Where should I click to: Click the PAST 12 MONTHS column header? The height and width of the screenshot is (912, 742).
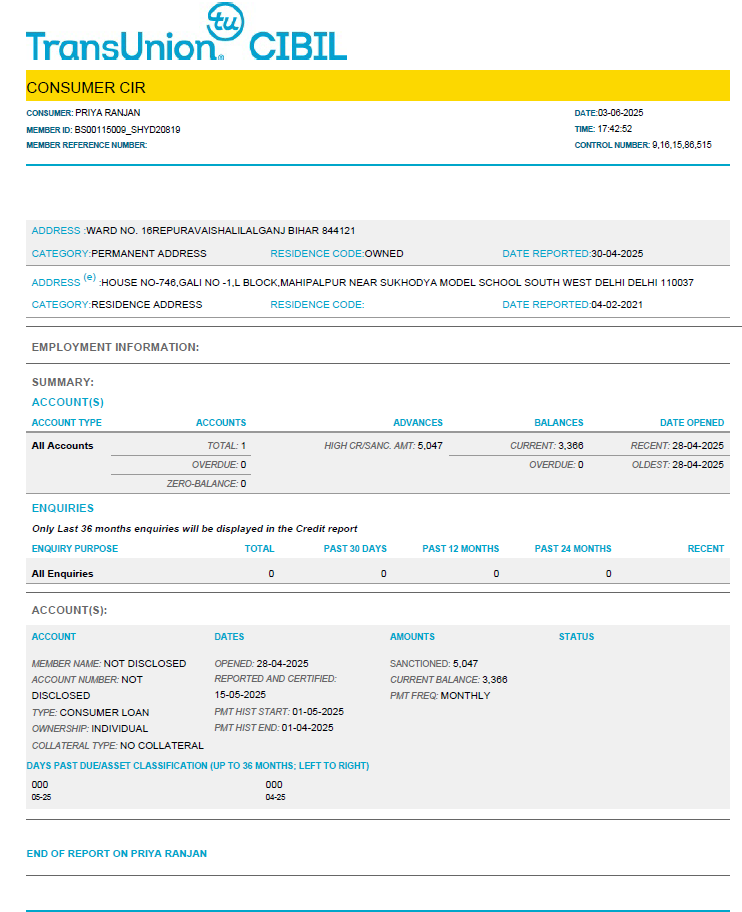[x=461, y=549]
